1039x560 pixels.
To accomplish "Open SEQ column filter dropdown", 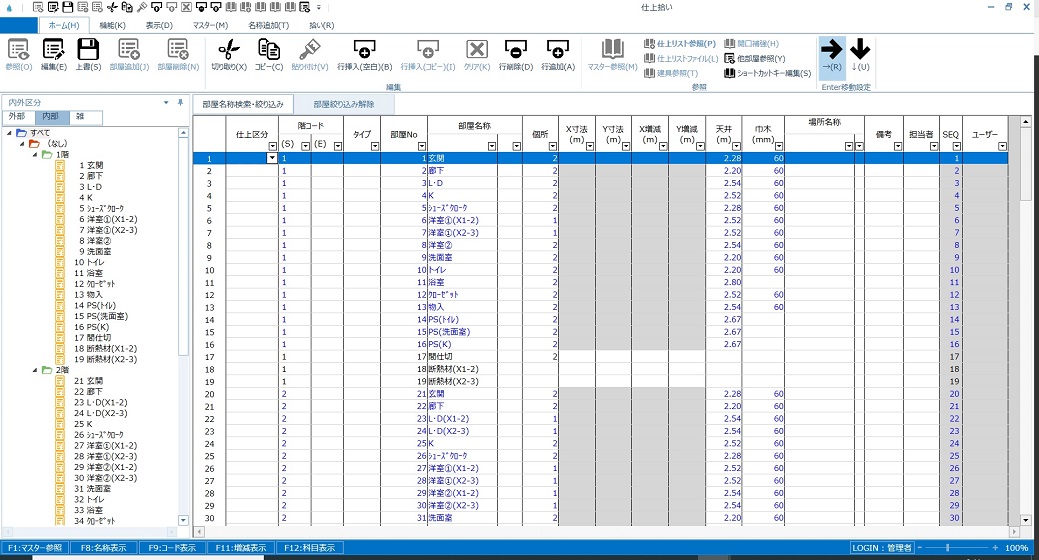I will (956, 146).
